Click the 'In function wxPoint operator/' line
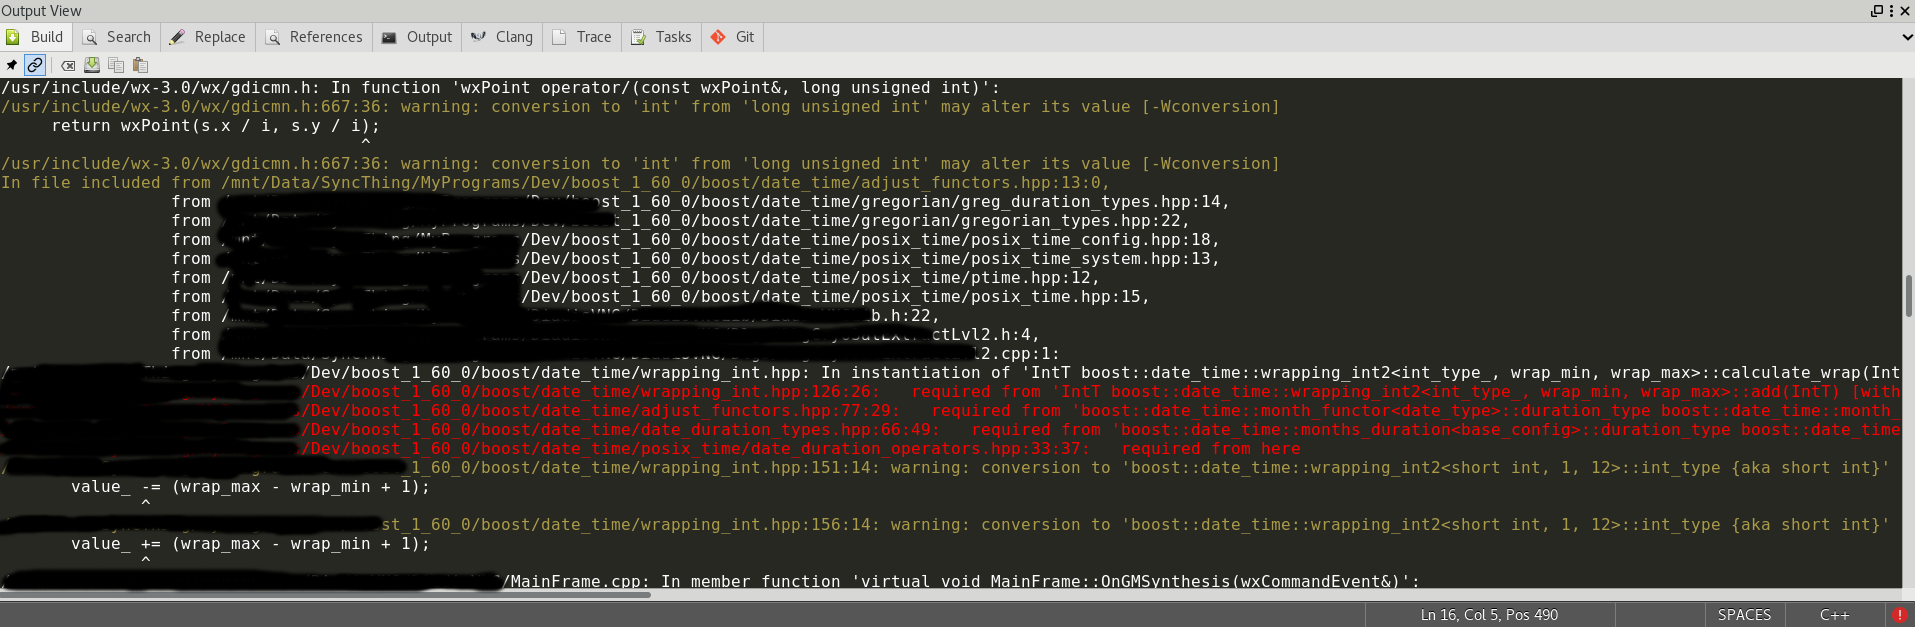Viewport: 1915px width, 627px height. click(500, 88)
